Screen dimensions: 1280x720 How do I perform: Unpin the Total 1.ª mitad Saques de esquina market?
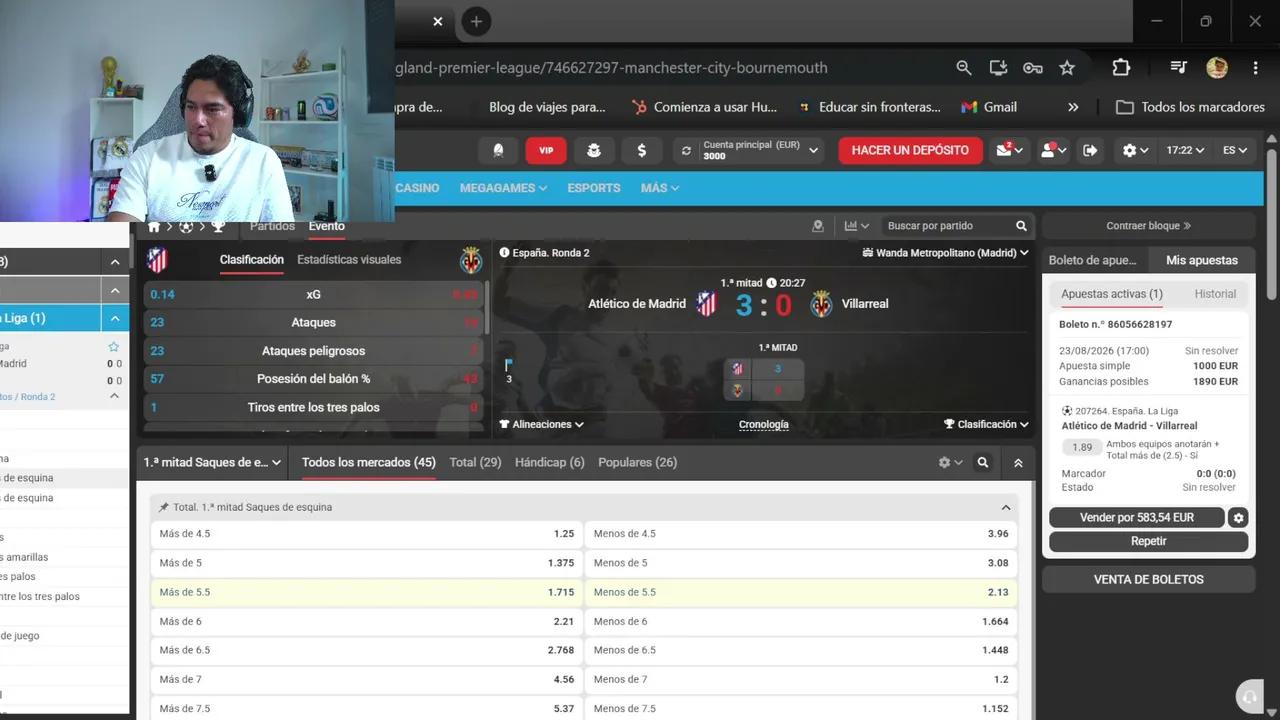click(164, 507)
